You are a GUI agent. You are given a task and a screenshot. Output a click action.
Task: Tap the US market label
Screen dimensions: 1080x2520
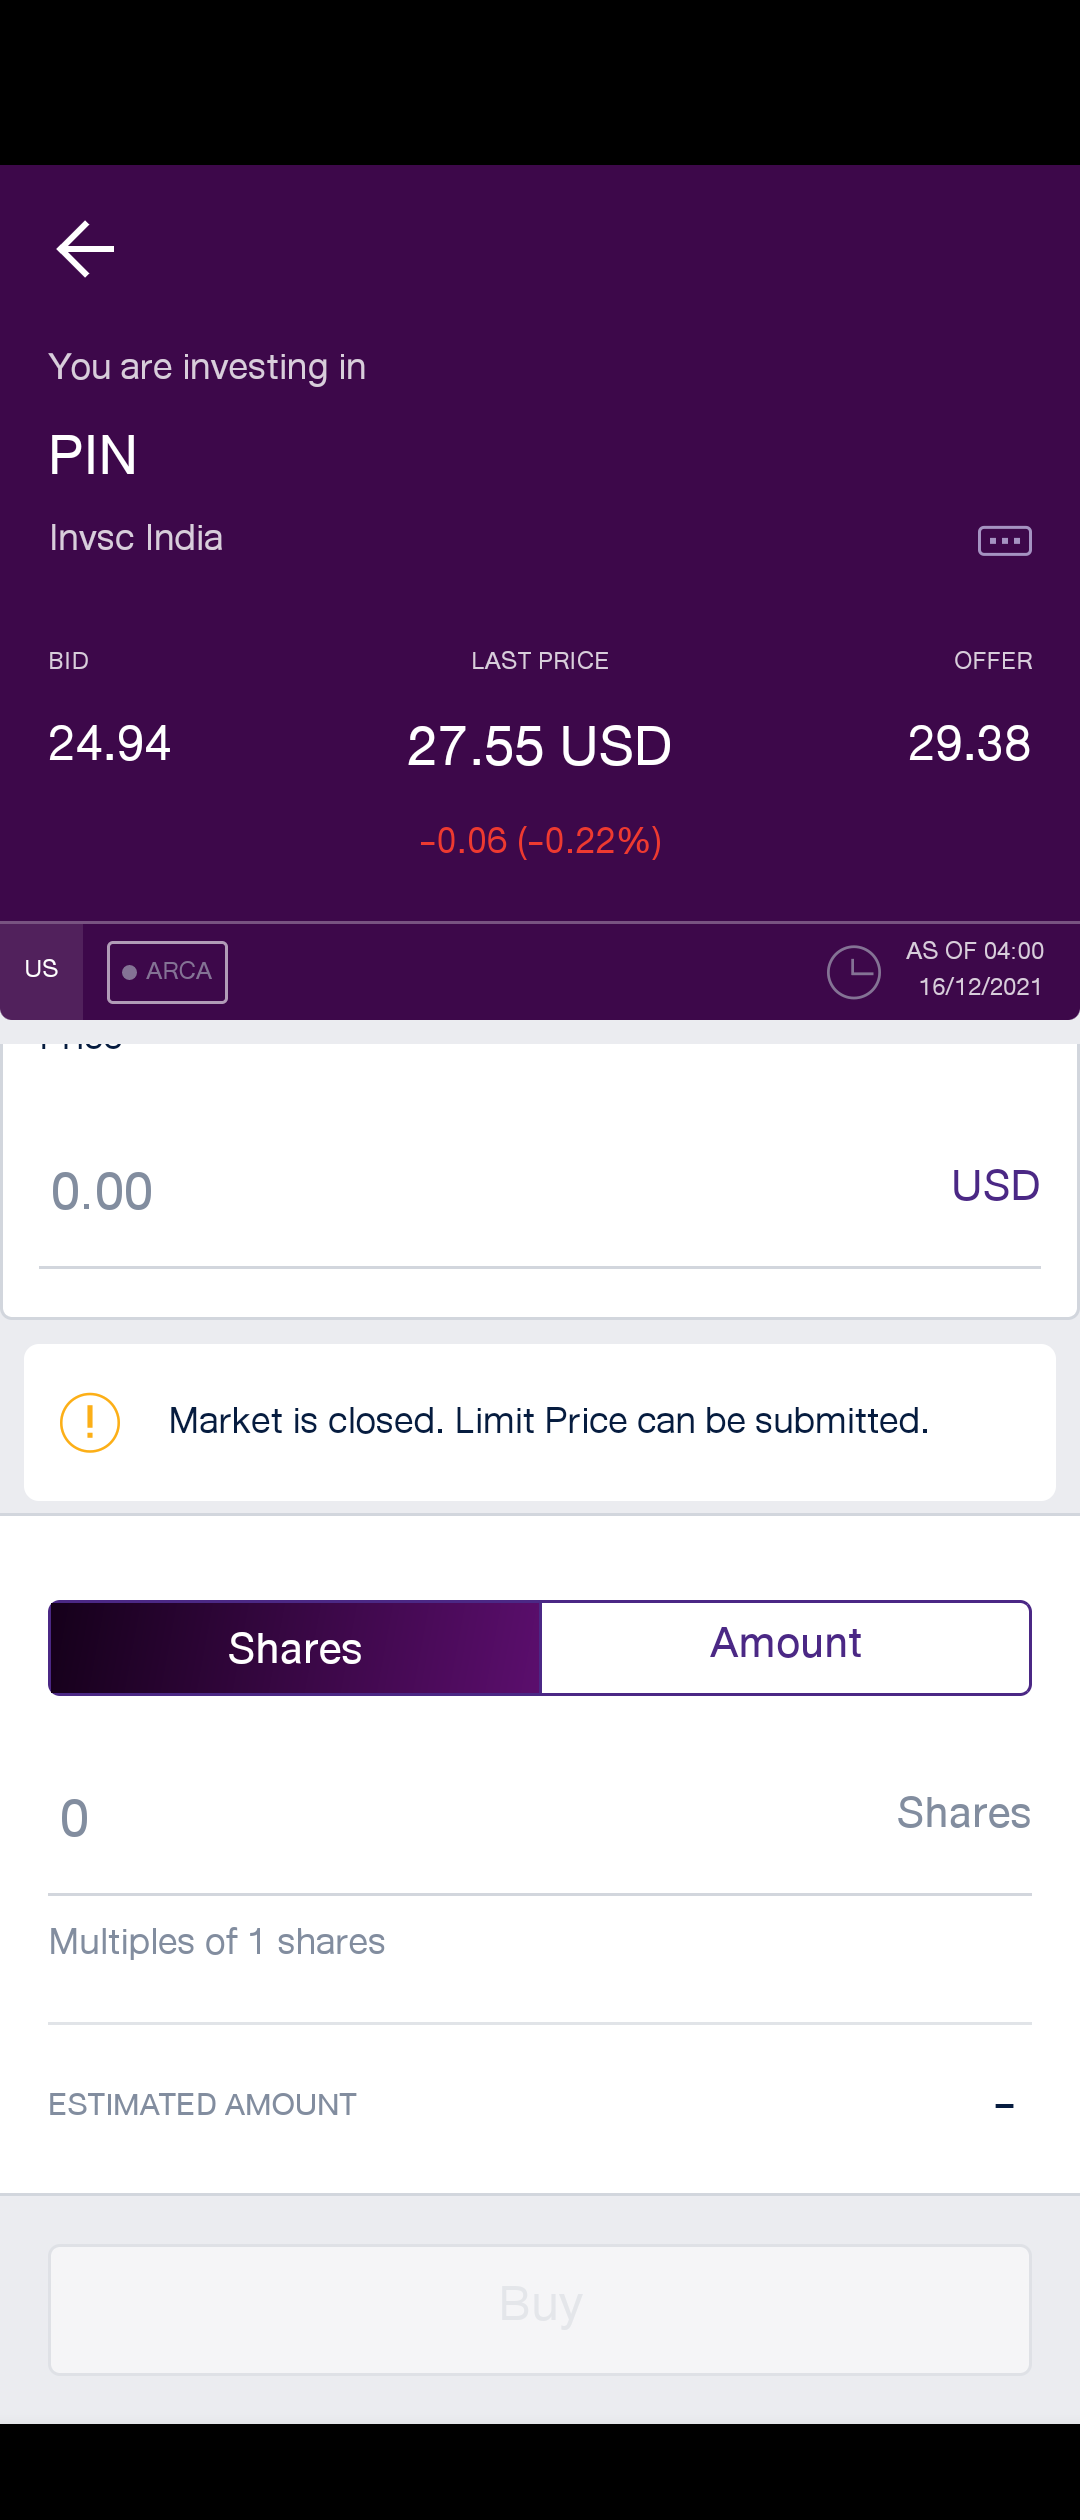point(41,969)
